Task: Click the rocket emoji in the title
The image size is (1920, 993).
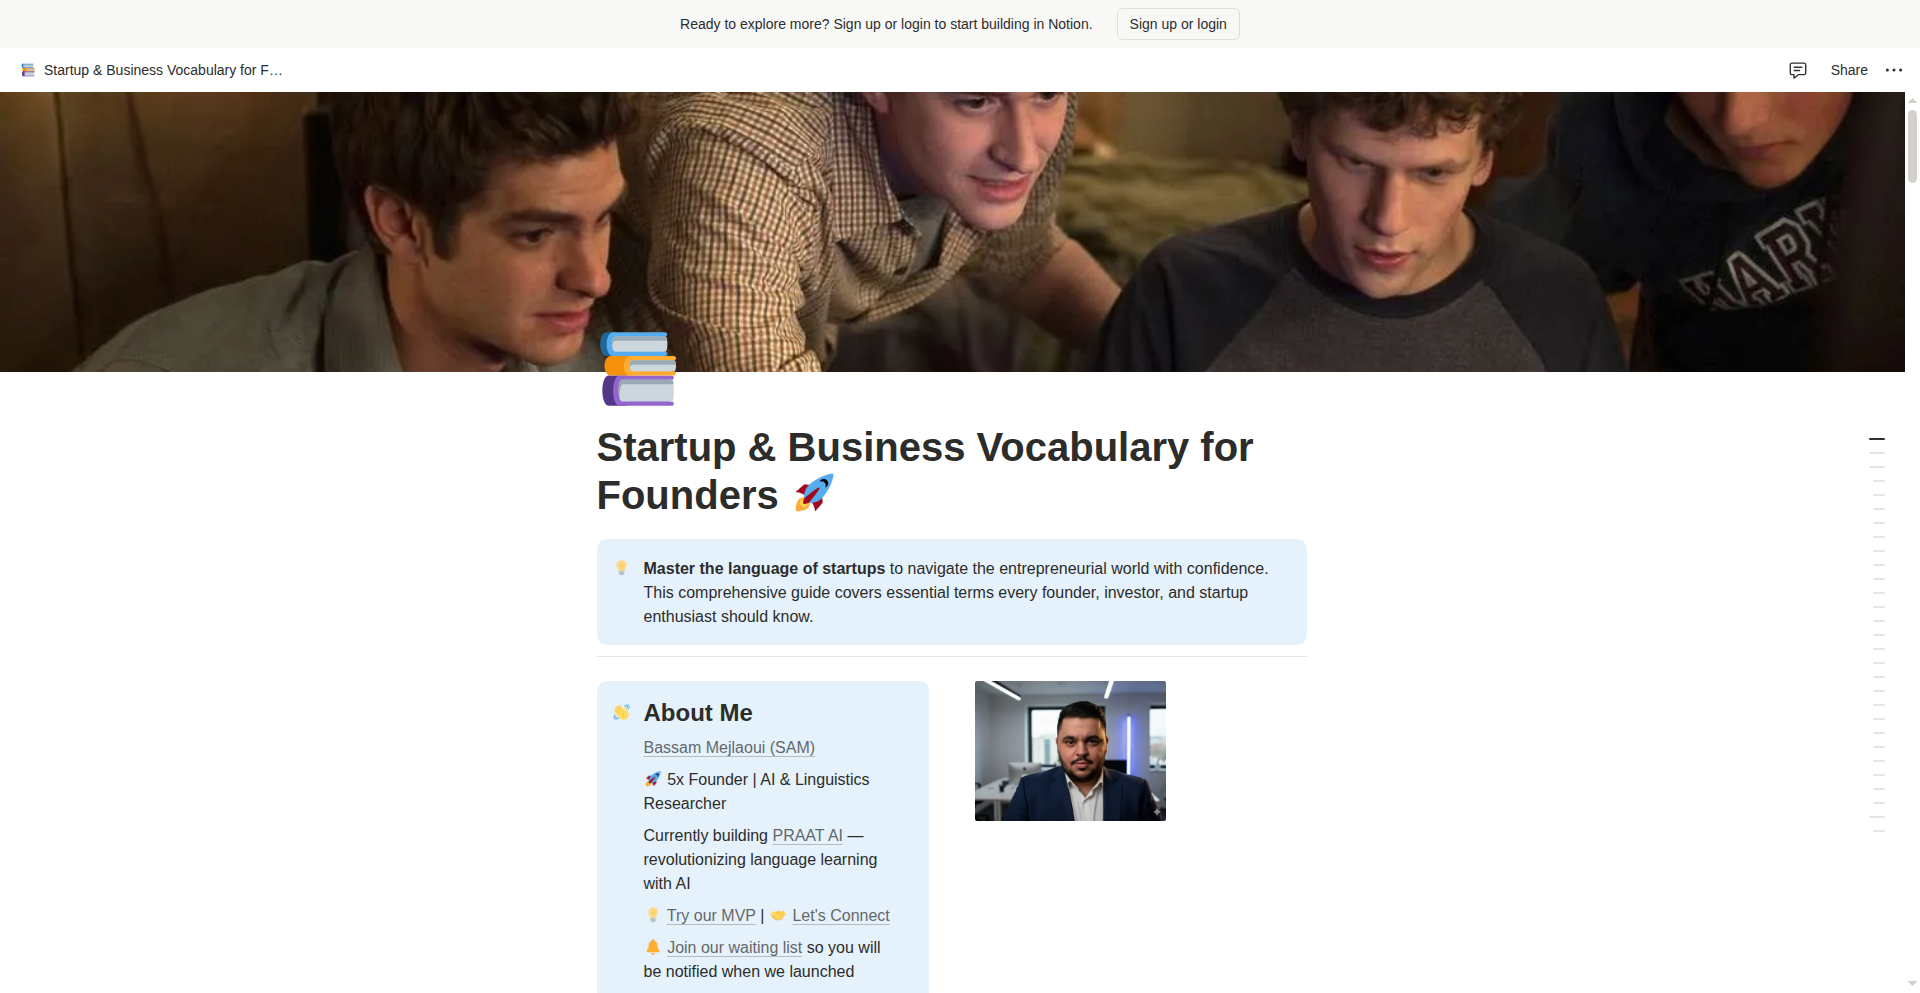Action: point(814,494)
